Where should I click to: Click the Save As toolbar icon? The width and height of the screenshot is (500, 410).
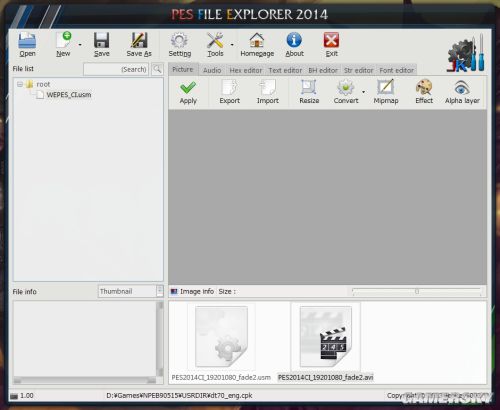point(139,41)
